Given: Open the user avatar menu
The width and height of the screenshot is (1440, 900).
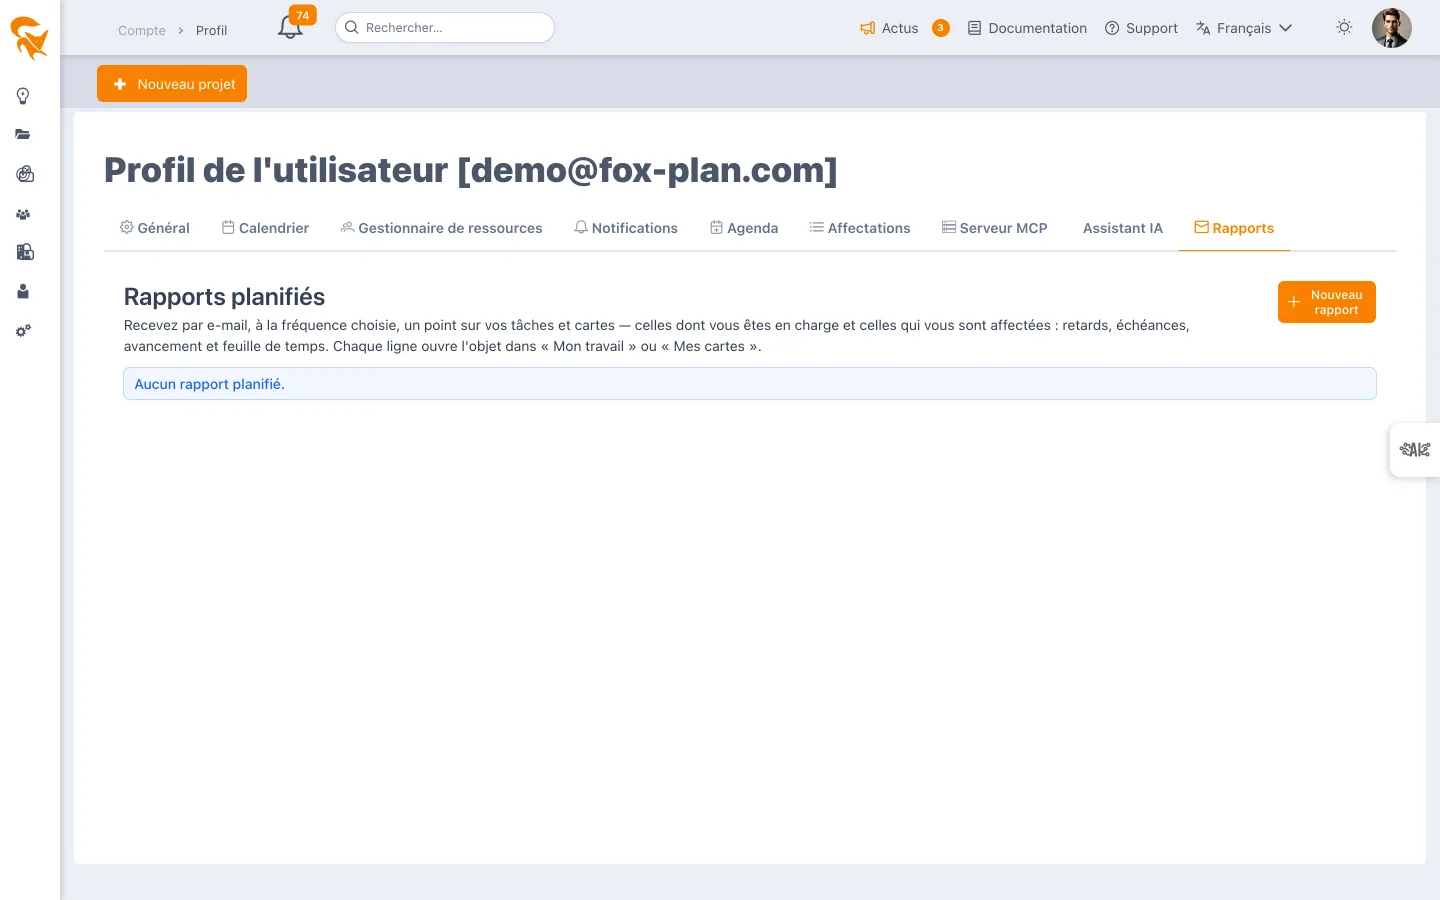Looking at the screenshot, I should [x=1391, y=28].
